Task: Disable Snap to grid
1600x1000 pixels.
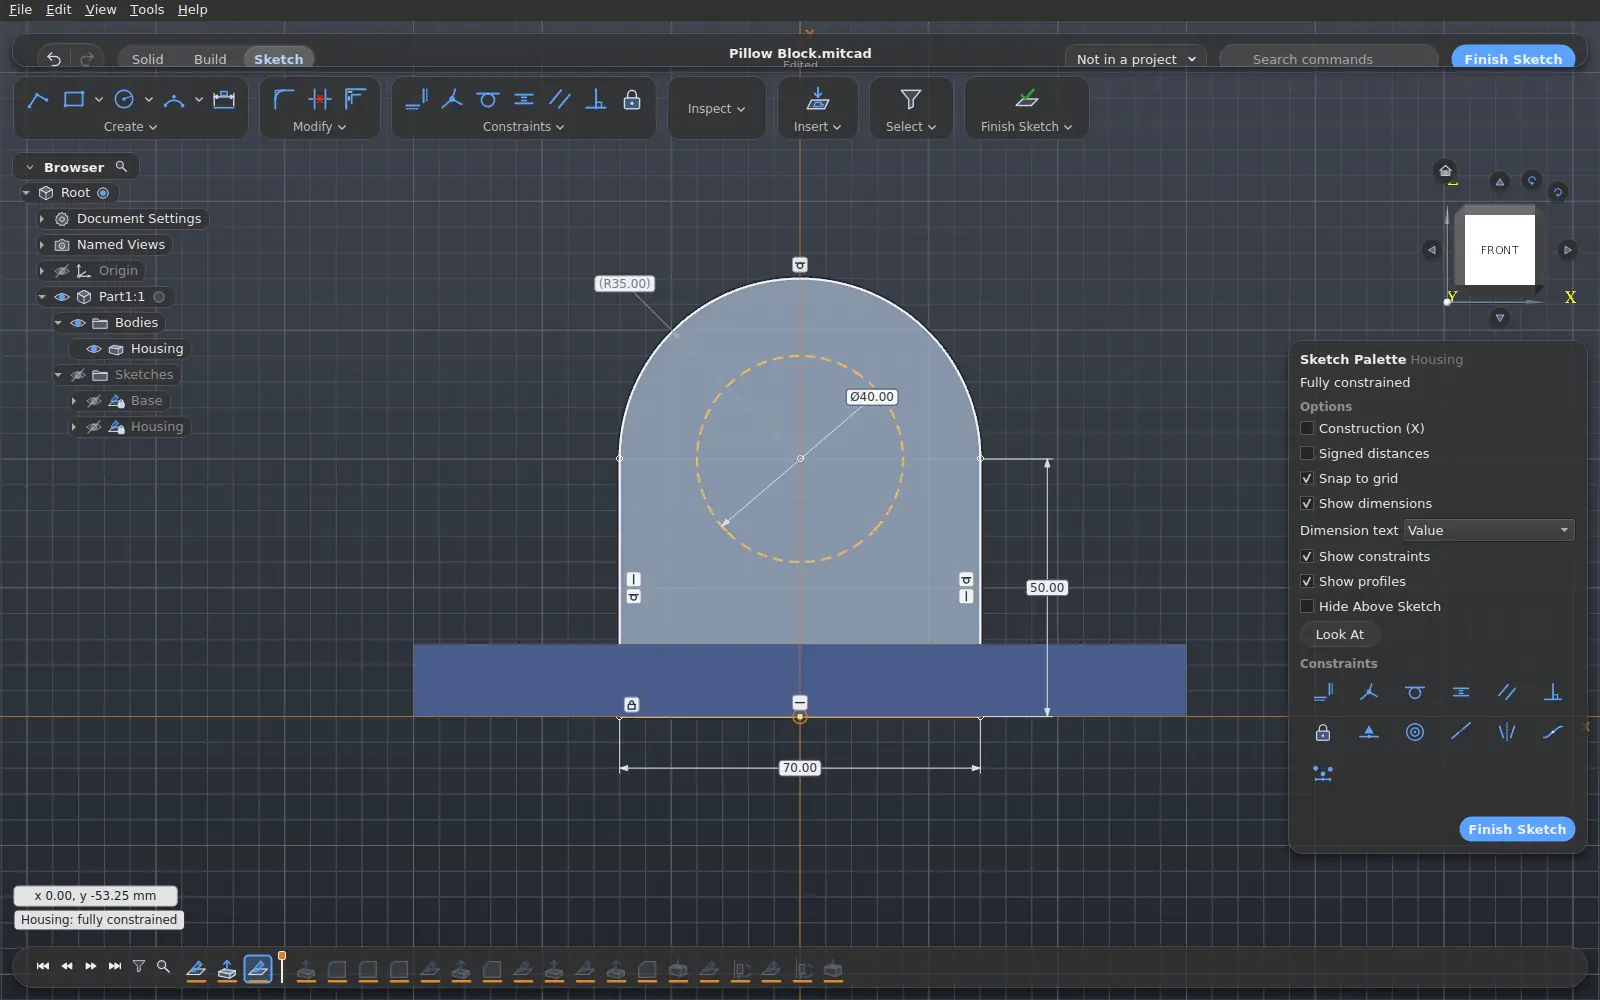Action: (1307, 478)
